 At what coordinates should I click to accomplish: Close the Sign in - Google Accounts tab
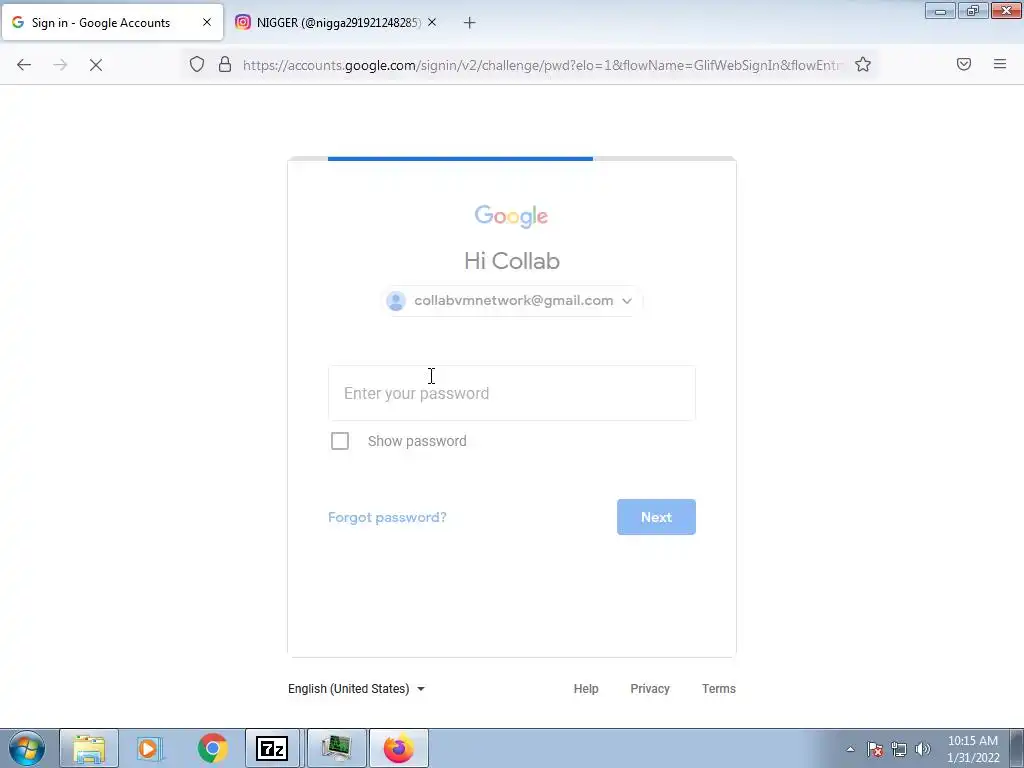(206, 22)
